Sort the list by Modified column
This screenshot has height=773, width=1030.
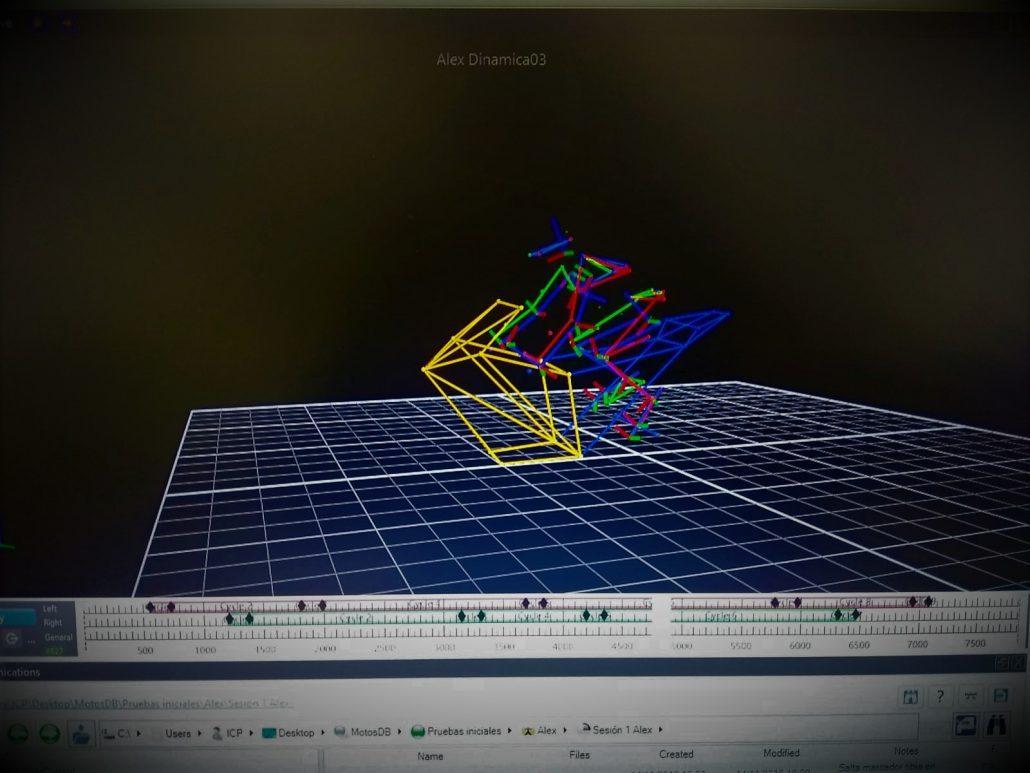tap(781, 753)
